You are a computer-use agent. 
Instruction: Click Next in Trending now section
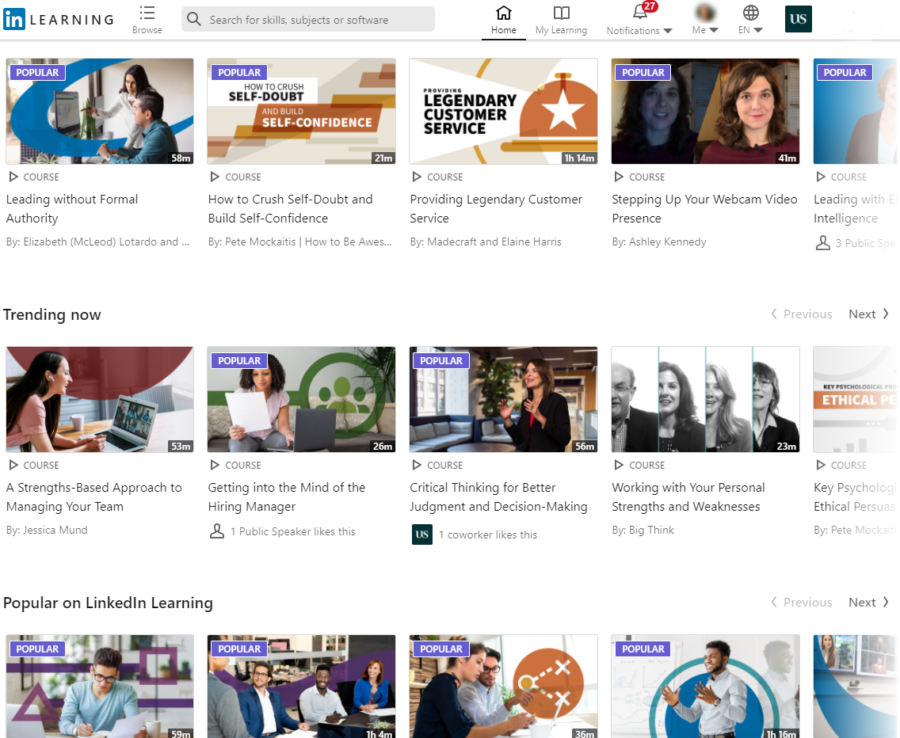866,313
